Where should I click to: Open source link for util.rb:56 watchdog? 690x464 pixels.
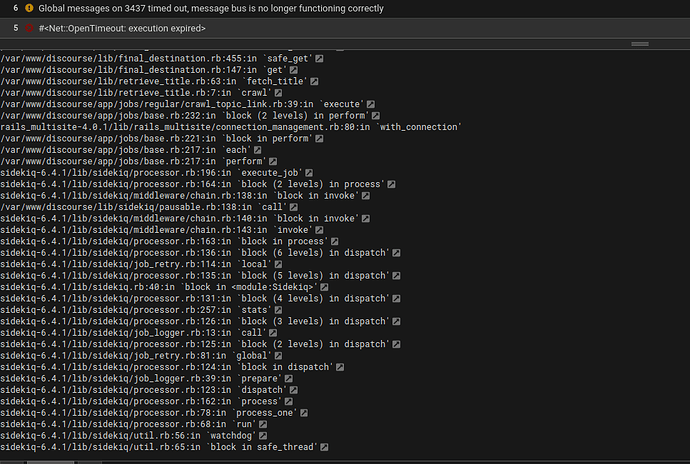(263, 436)
